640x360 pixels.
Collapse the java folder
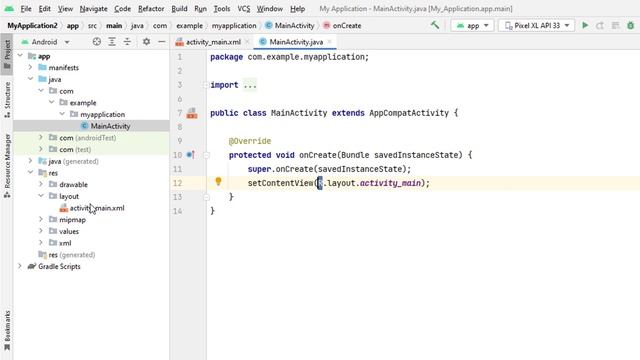31,79
